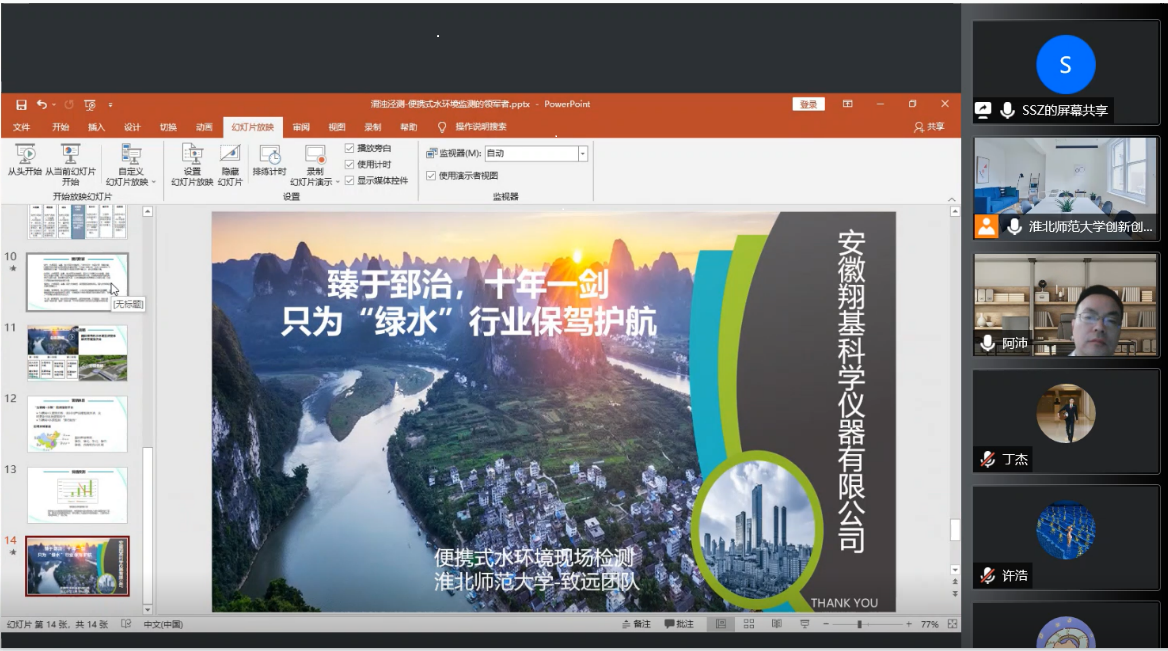Switch to the Home (开始) tab
Image resolution: width=1168 pixels, height=651 pixels.
click(x=60, y=127)
